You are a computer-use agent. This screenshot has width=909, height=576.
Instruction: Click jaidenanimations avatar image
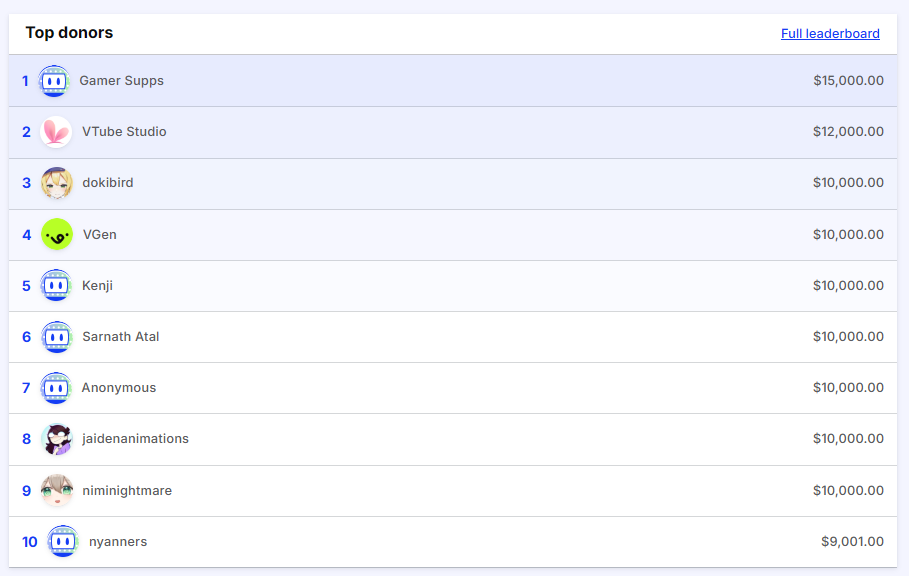(57, 439)
